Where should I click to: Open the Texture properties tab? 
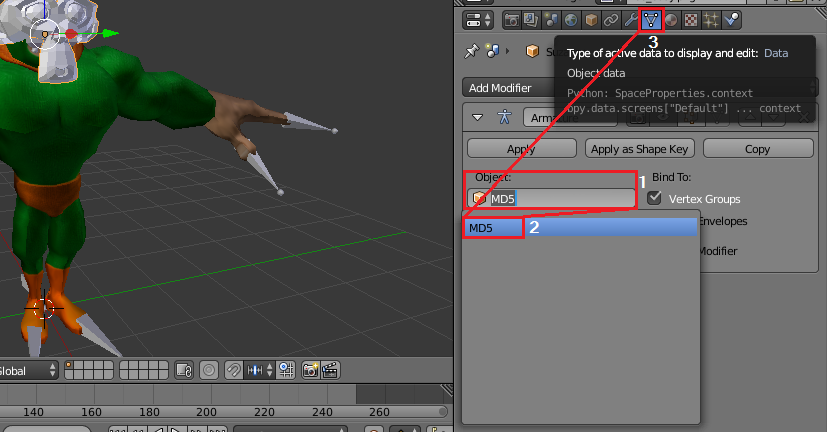pyautogui.click(x=691, y=21)
